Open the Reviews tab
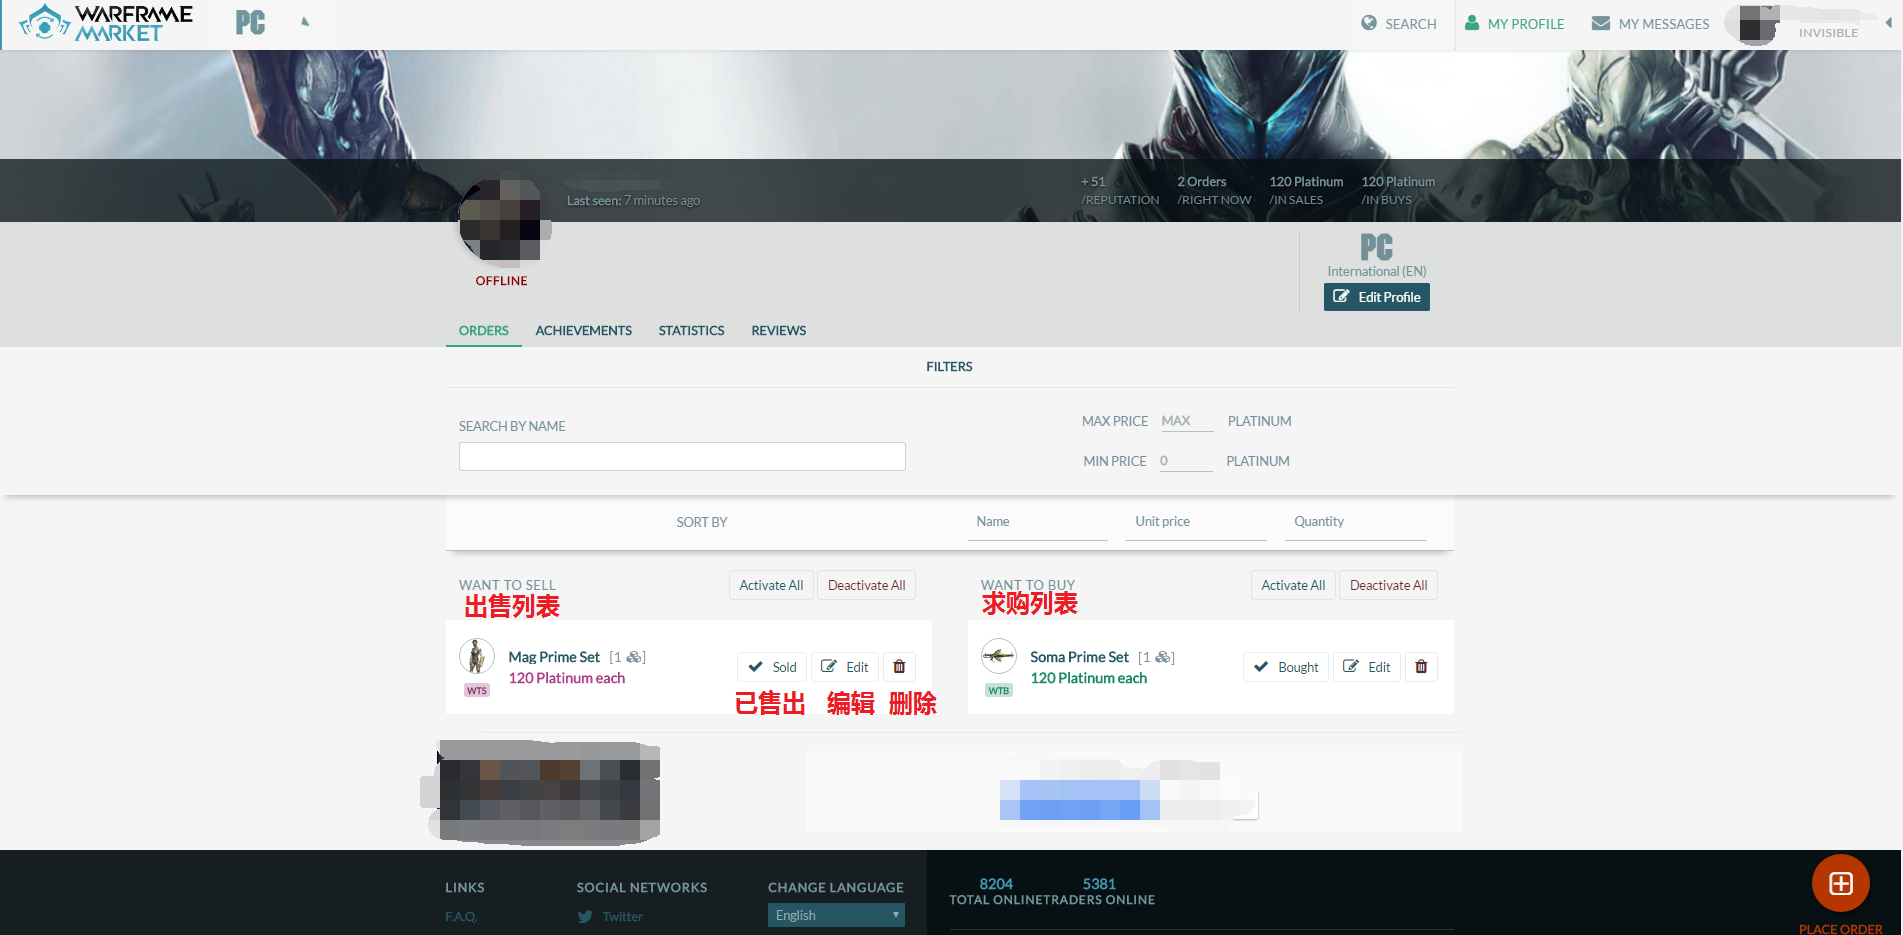The width and height of the screenshot is (1903, 935). pos(778,330)
